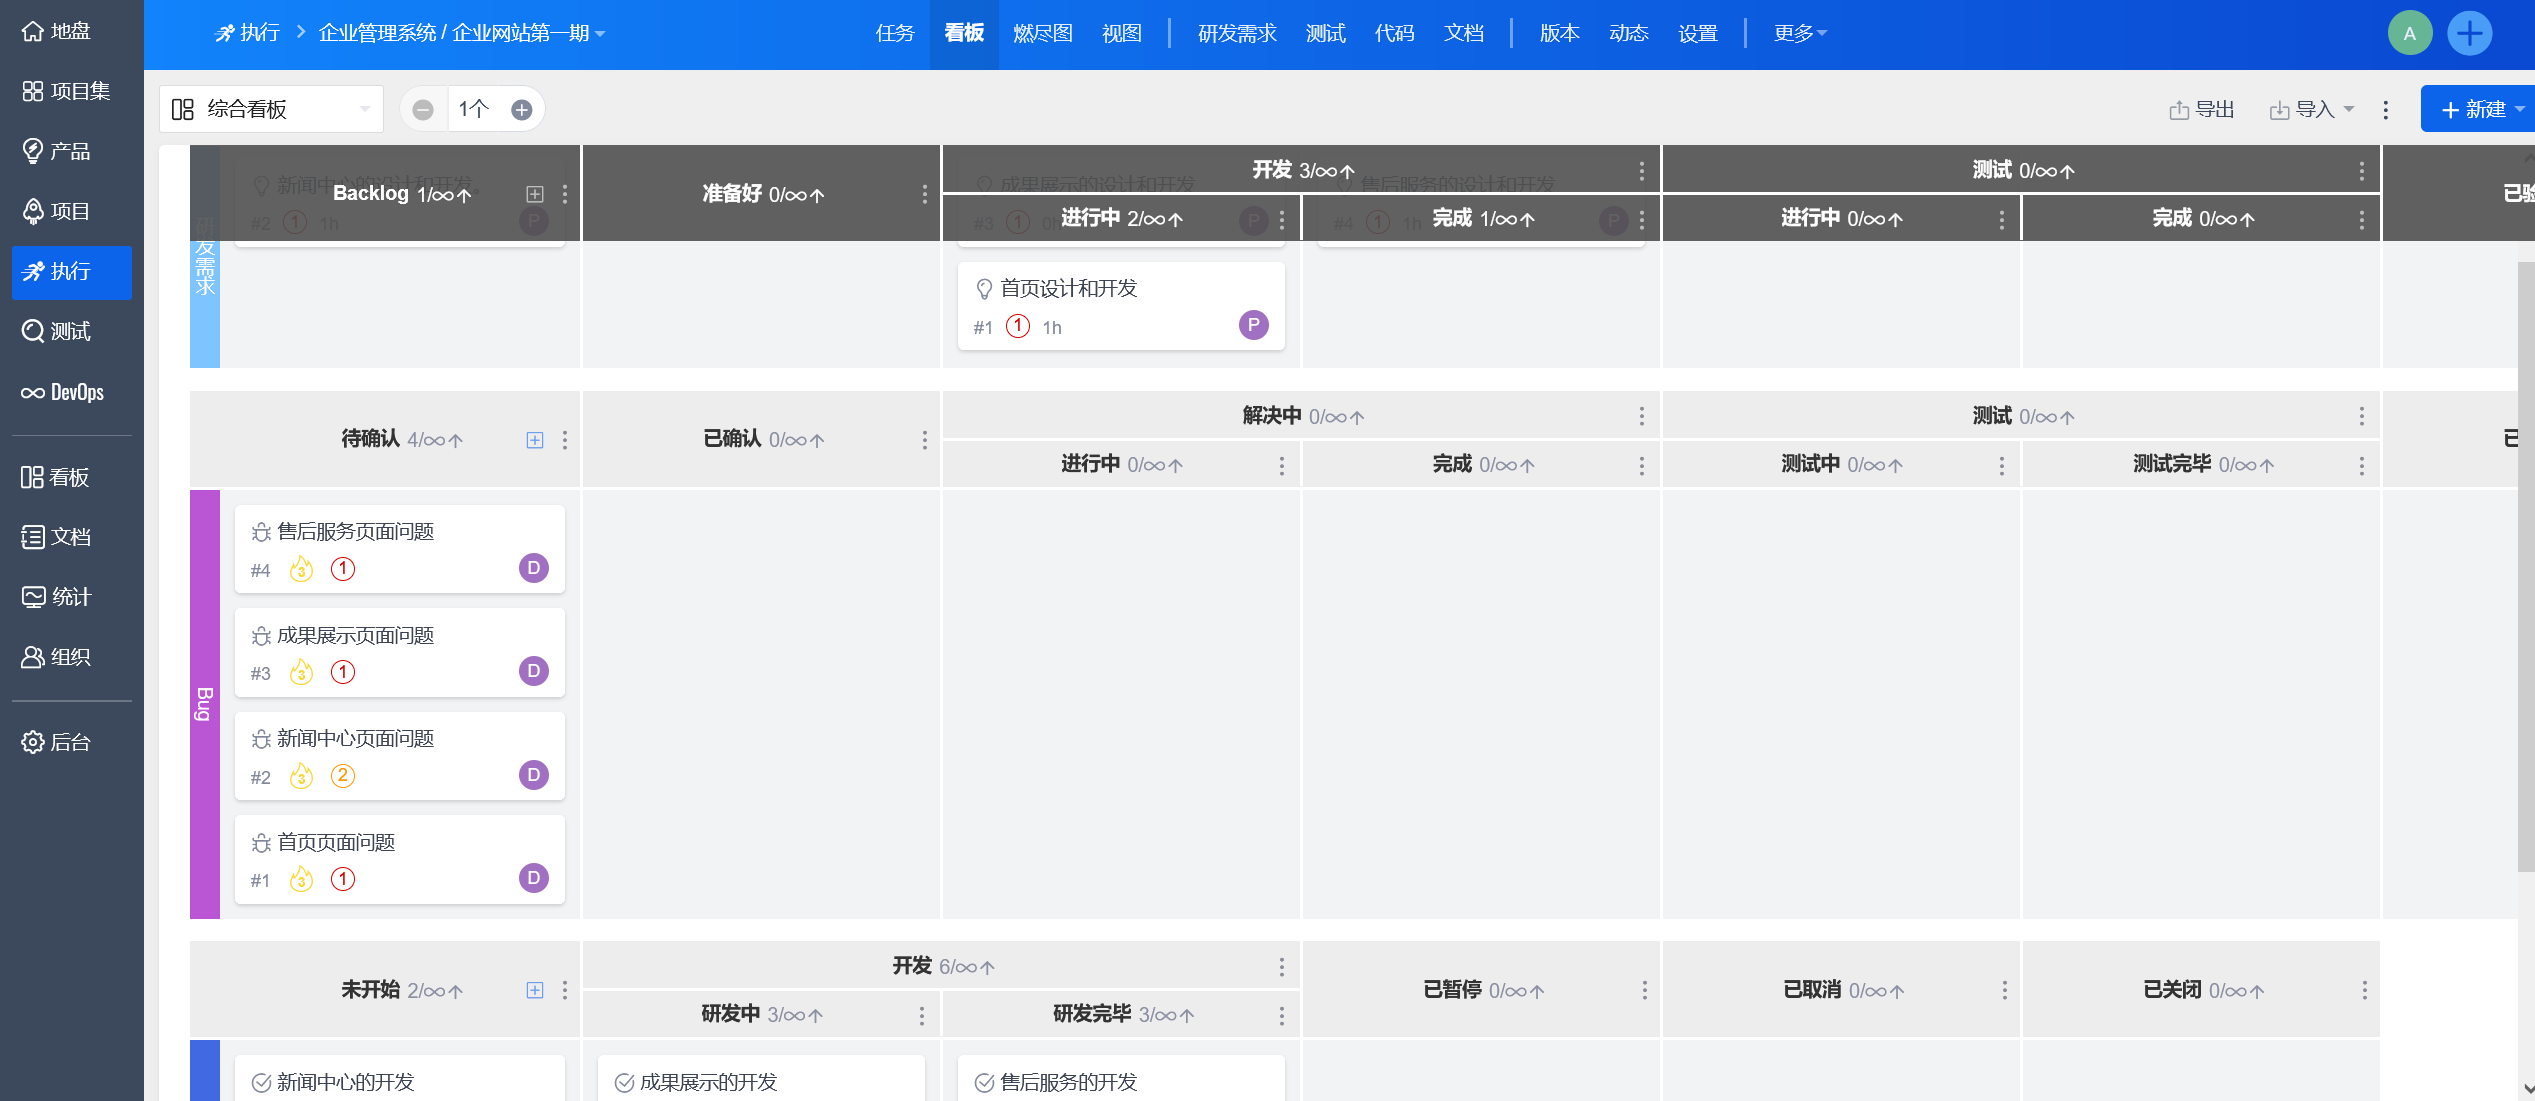Expand the 更多 menu in top navigation
2535x1101 pixels.
[1799, 34]
